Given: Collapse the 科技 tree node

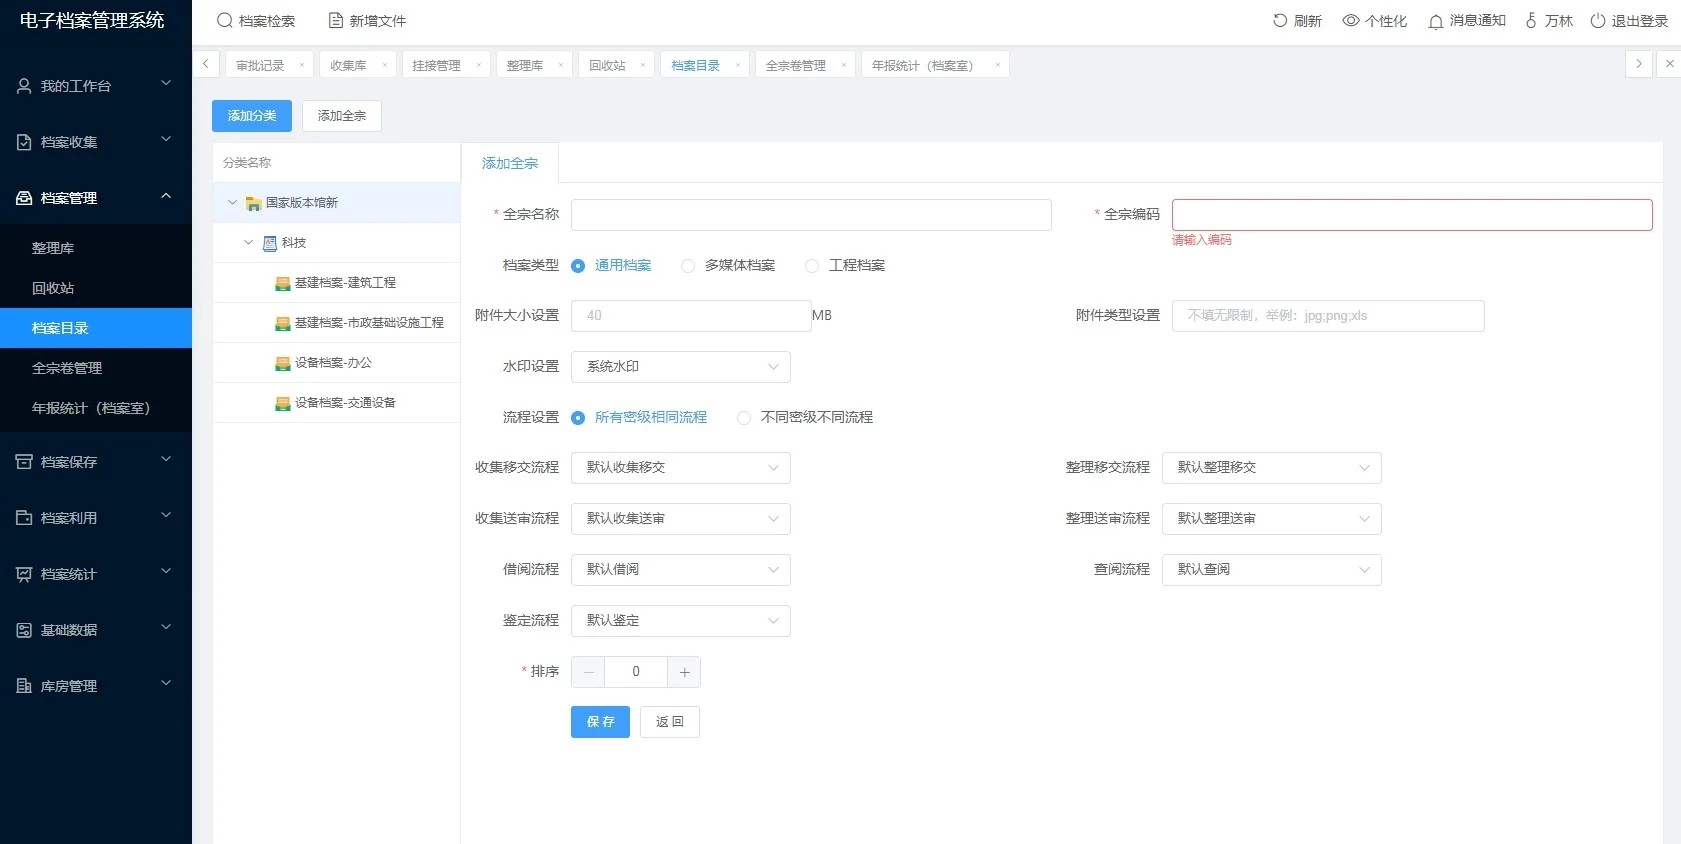Looking at the screenshot, I should 249,243.
